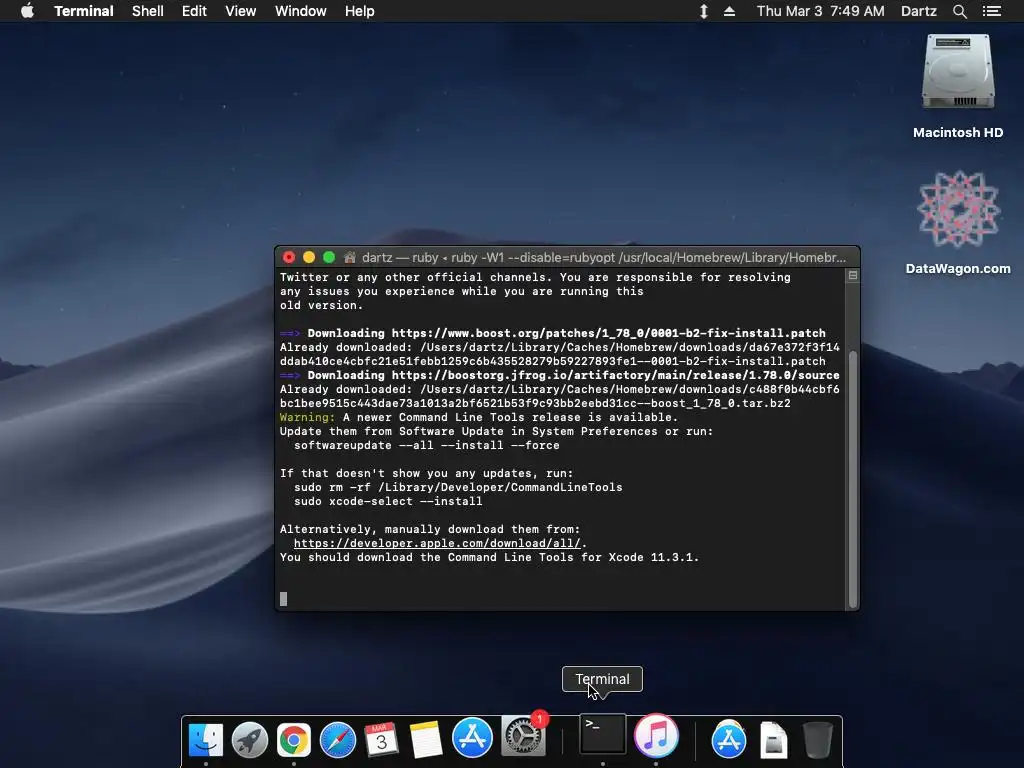
Task: Click home folder proxy icon in Terminal title
Action: click(x=350, y=257)
